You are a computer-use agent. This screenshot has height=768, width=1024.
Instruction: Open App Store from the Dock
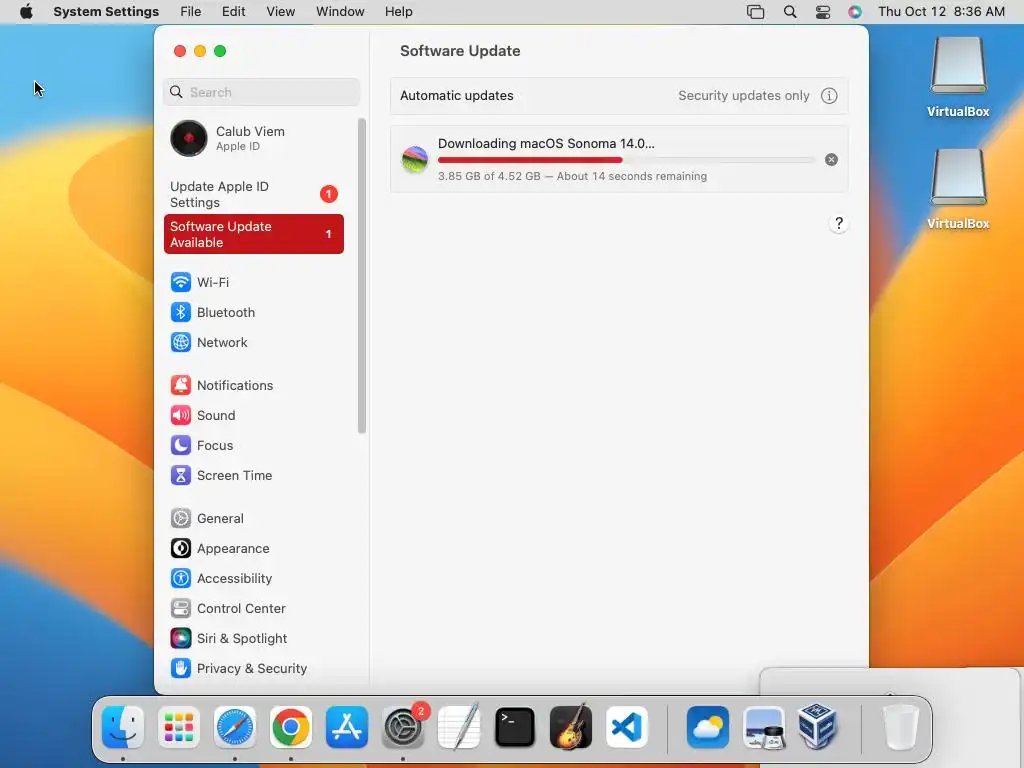(347, 727)
